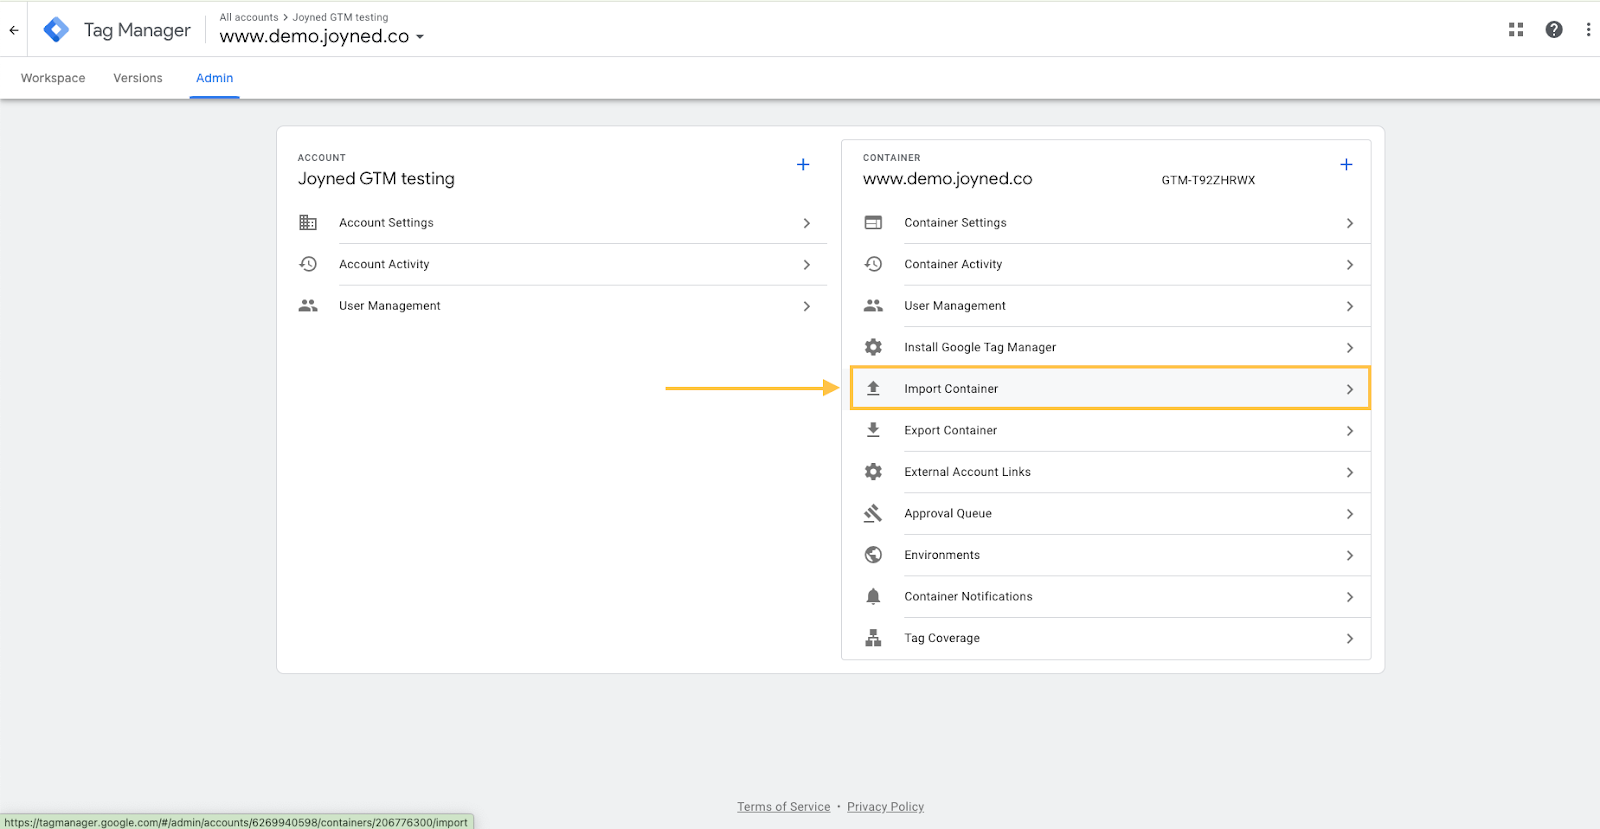
Task: Open the Terms of Service link
Action: pyautogui.click(x=784, y=807)
